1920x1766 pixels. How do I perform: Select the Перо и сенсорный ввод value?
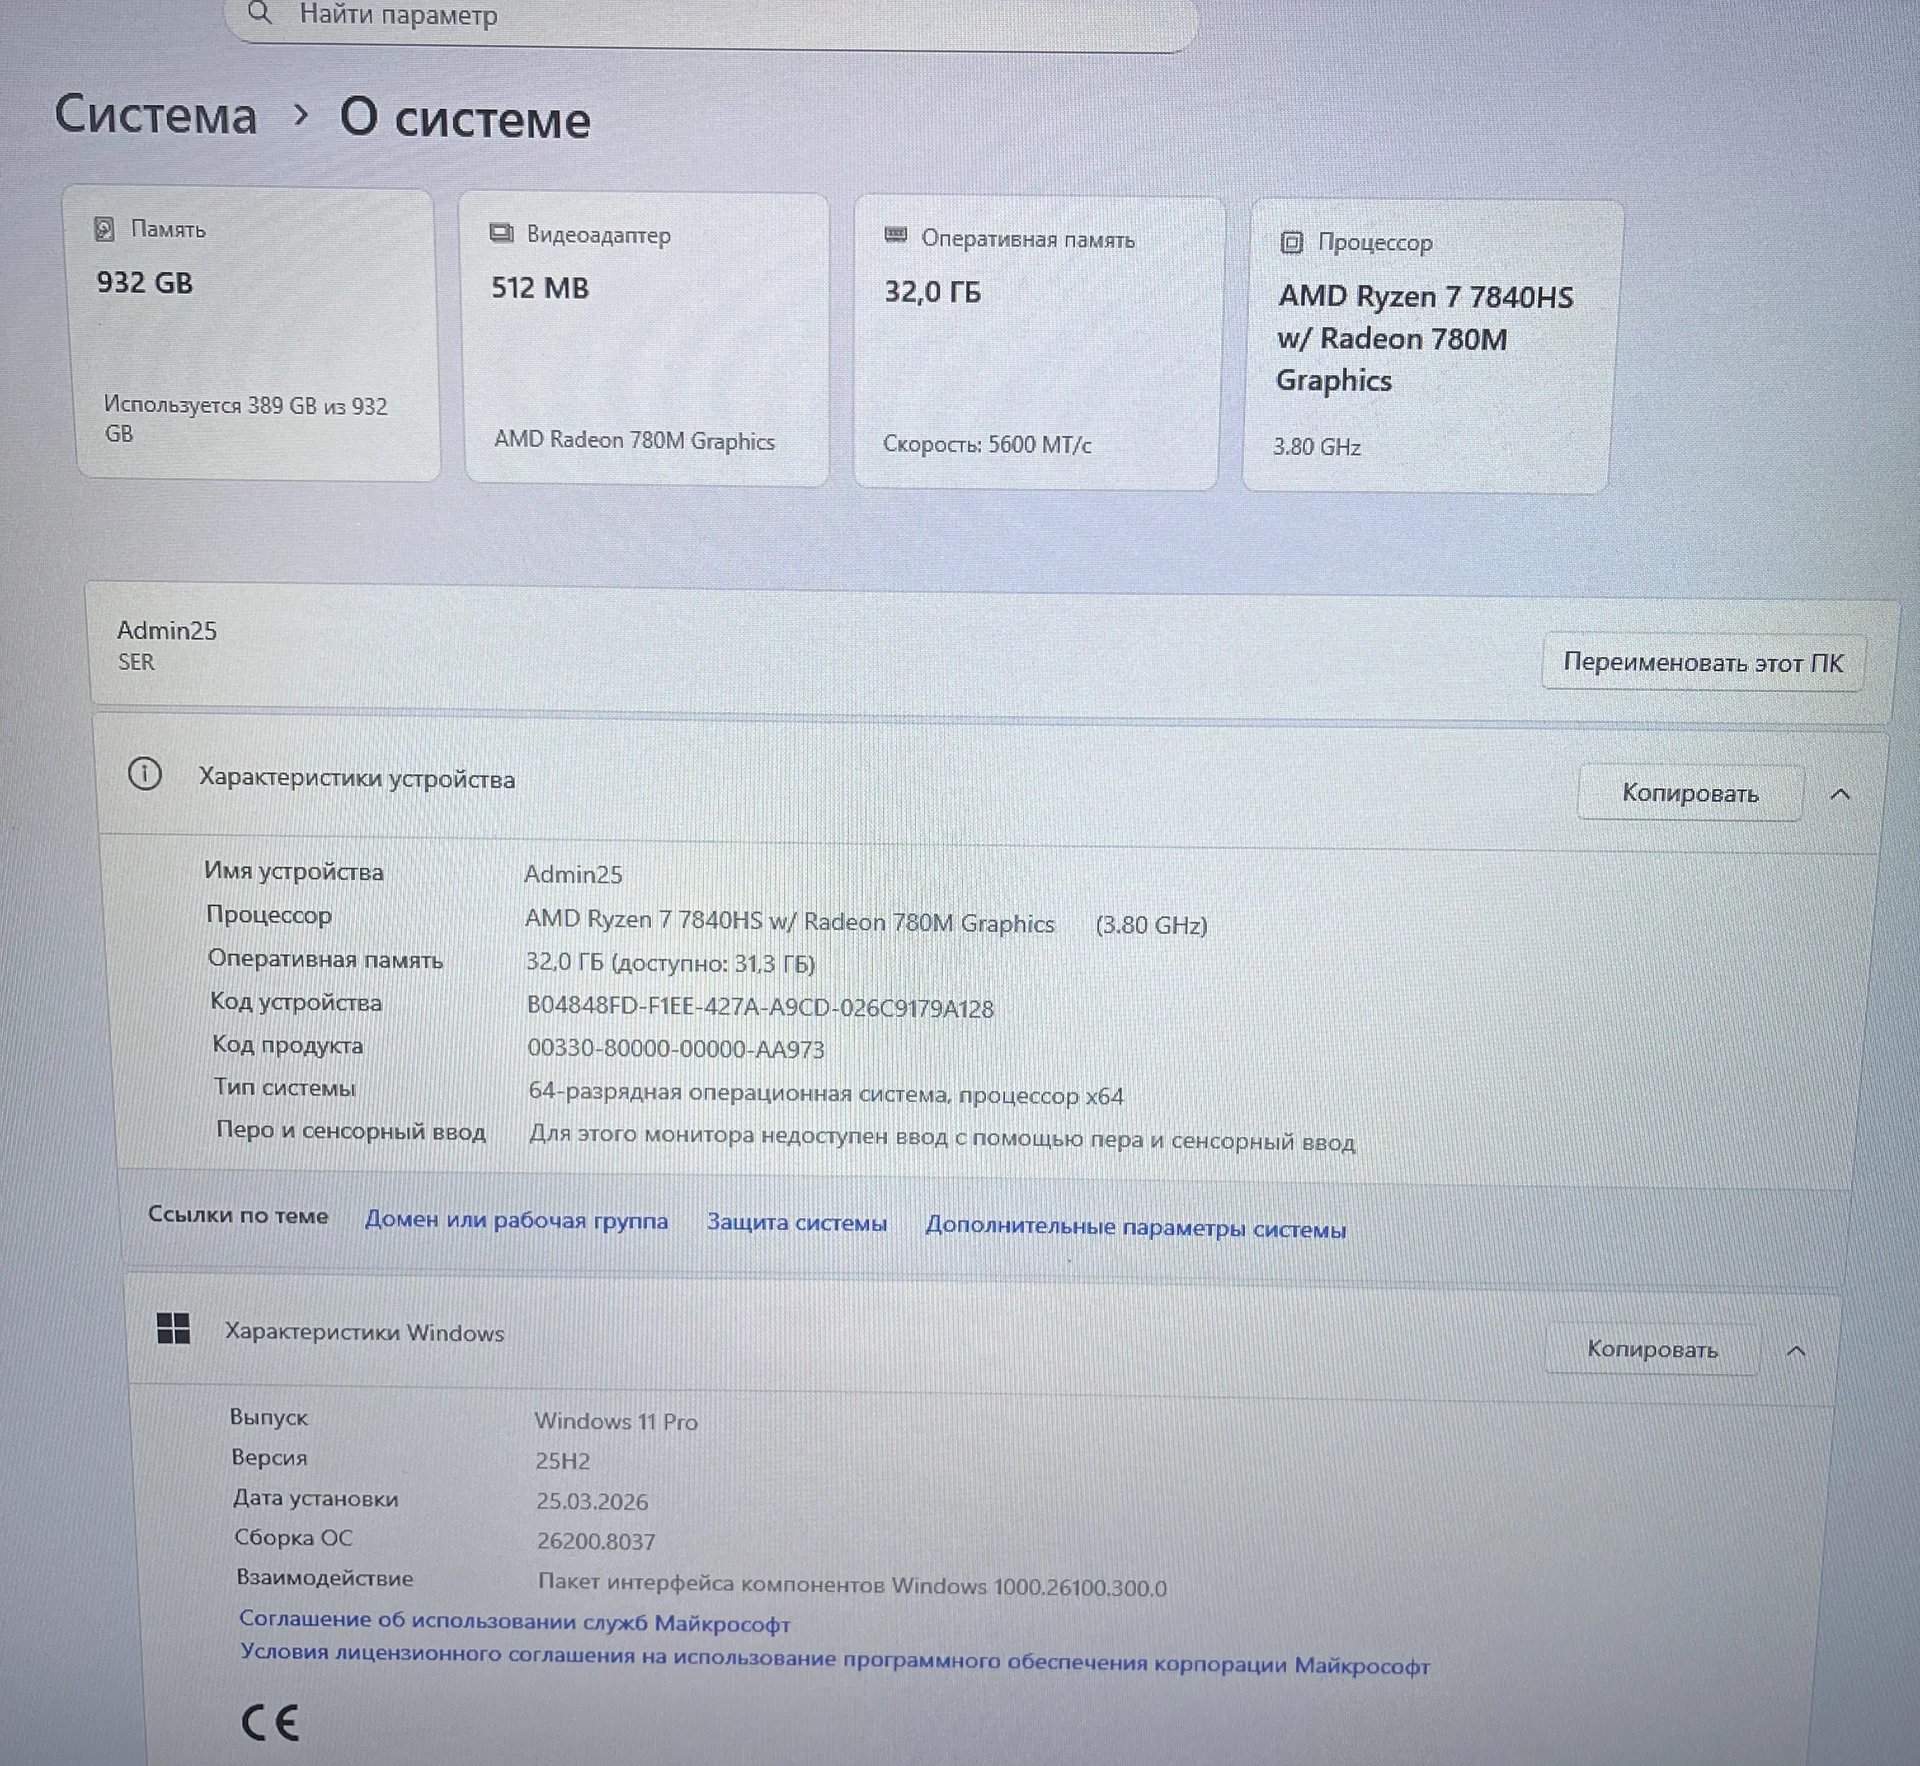click(x=942, y=1138)
